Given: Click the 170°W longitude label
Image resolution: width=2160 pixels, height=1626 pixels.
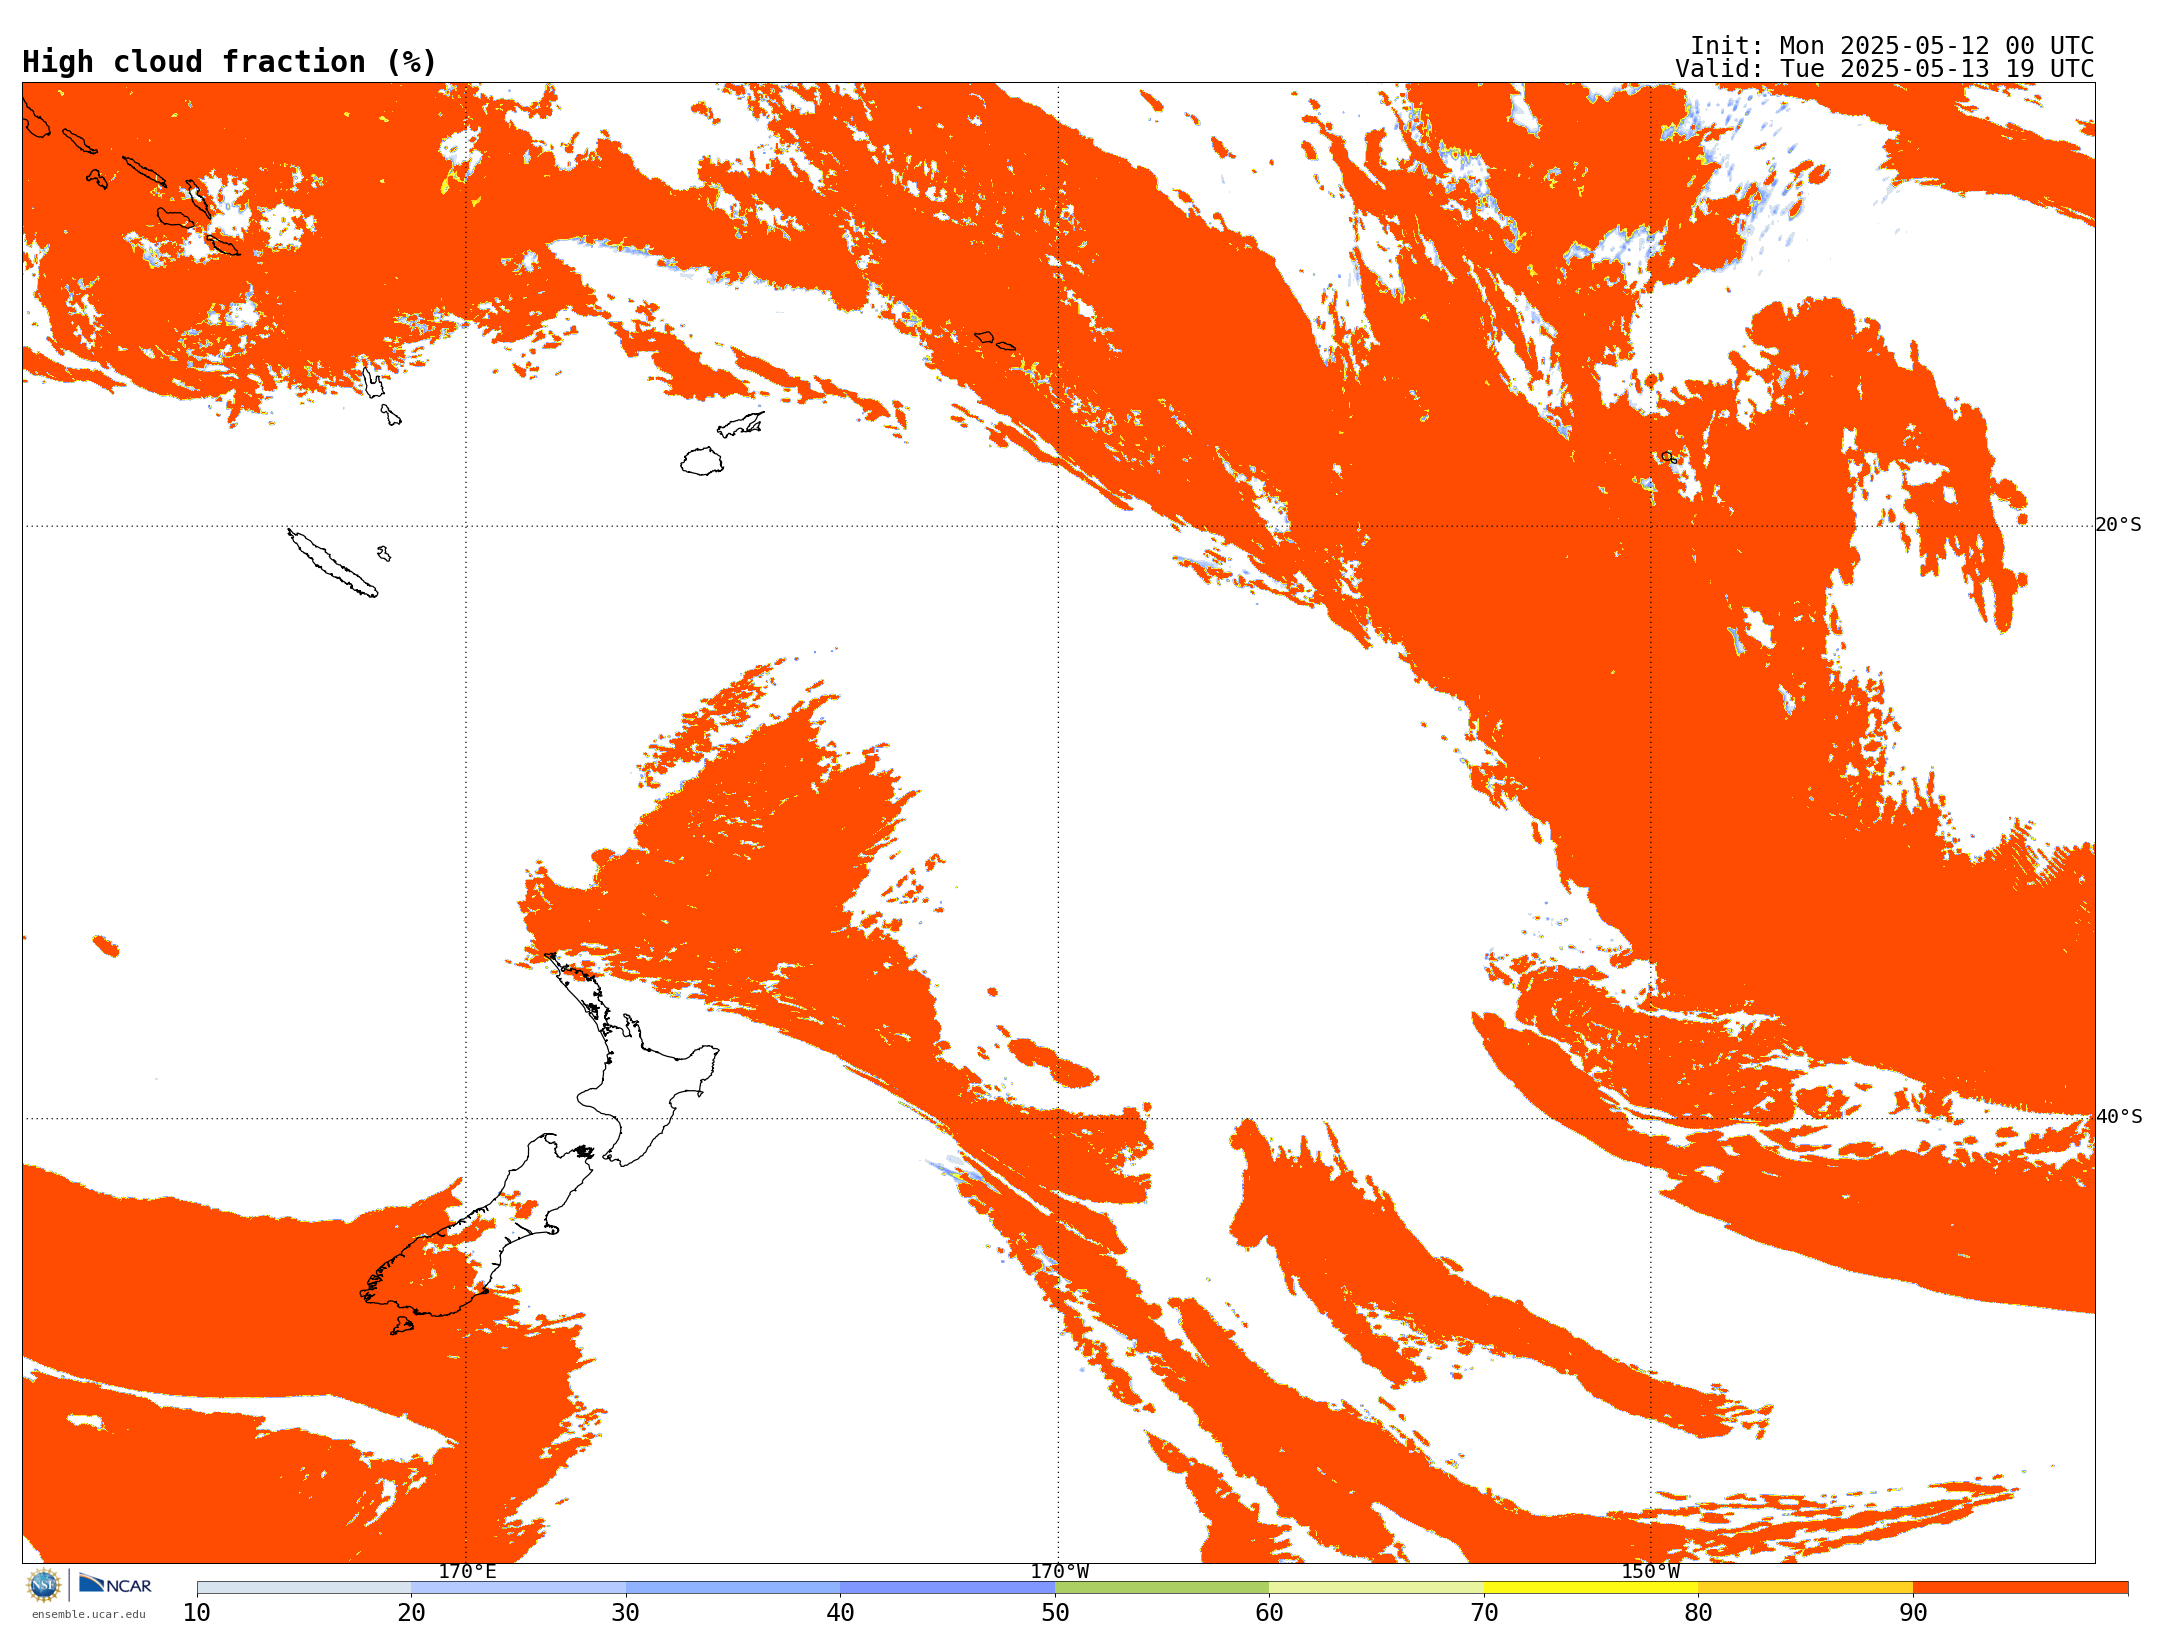Looking at the screenshot, I should point(1059,1572).
